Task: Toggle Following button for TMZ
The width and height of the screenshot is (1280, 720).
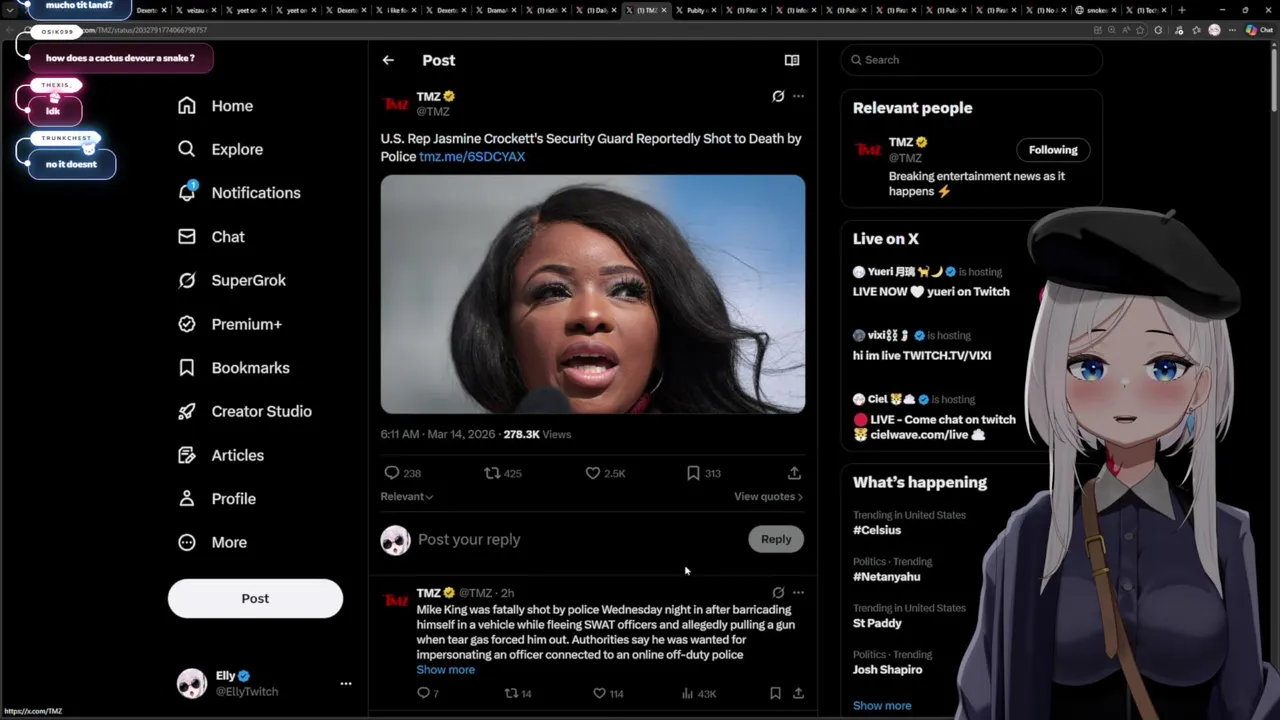Action: tap(1053, 150)
